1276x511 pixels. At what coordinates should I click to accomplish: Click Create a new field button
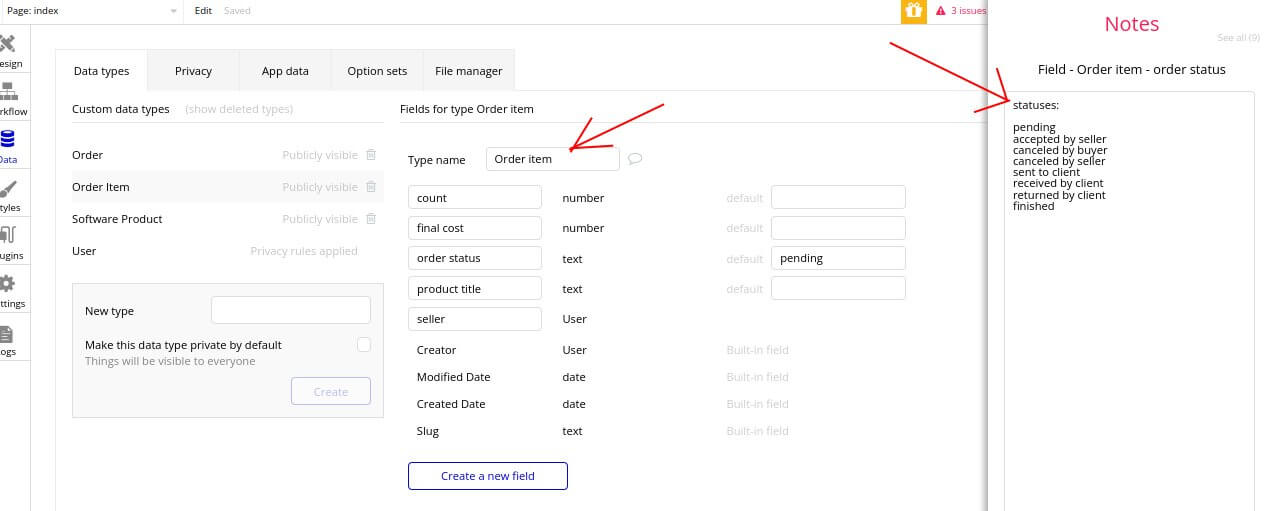pyautogui.click(x=487, y=476)
